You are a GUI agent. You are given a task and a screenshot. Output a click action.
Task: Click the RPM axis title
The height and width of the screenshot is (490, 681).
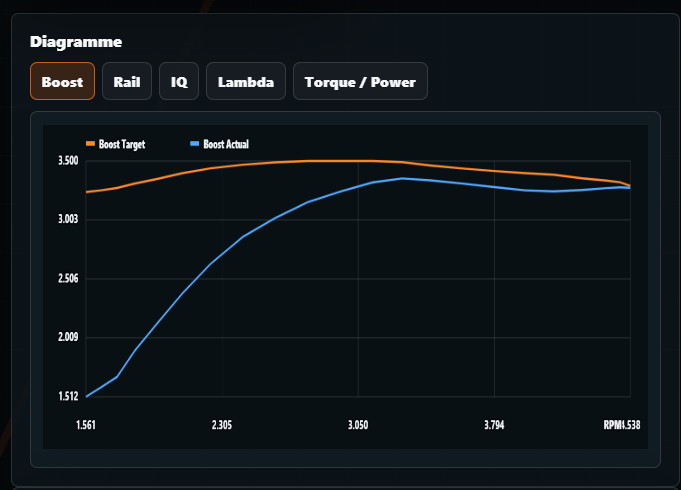pyautogui.click(x=613, y=425)
